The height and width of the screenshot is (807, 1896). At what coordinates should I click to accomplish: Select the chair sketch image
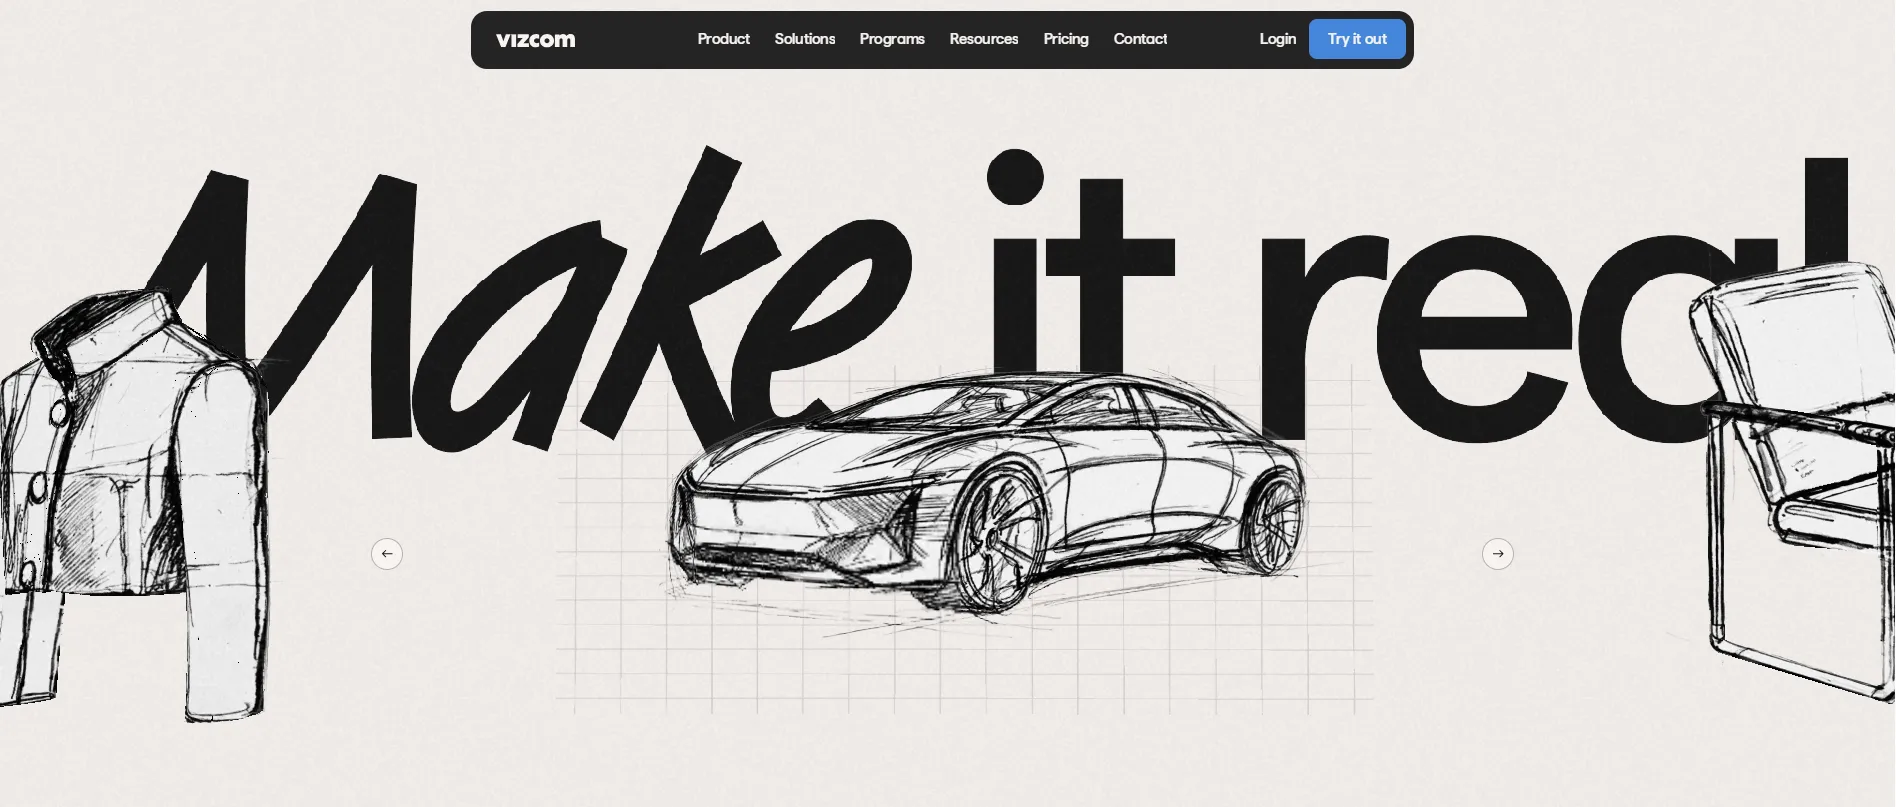coord(1793,480)
